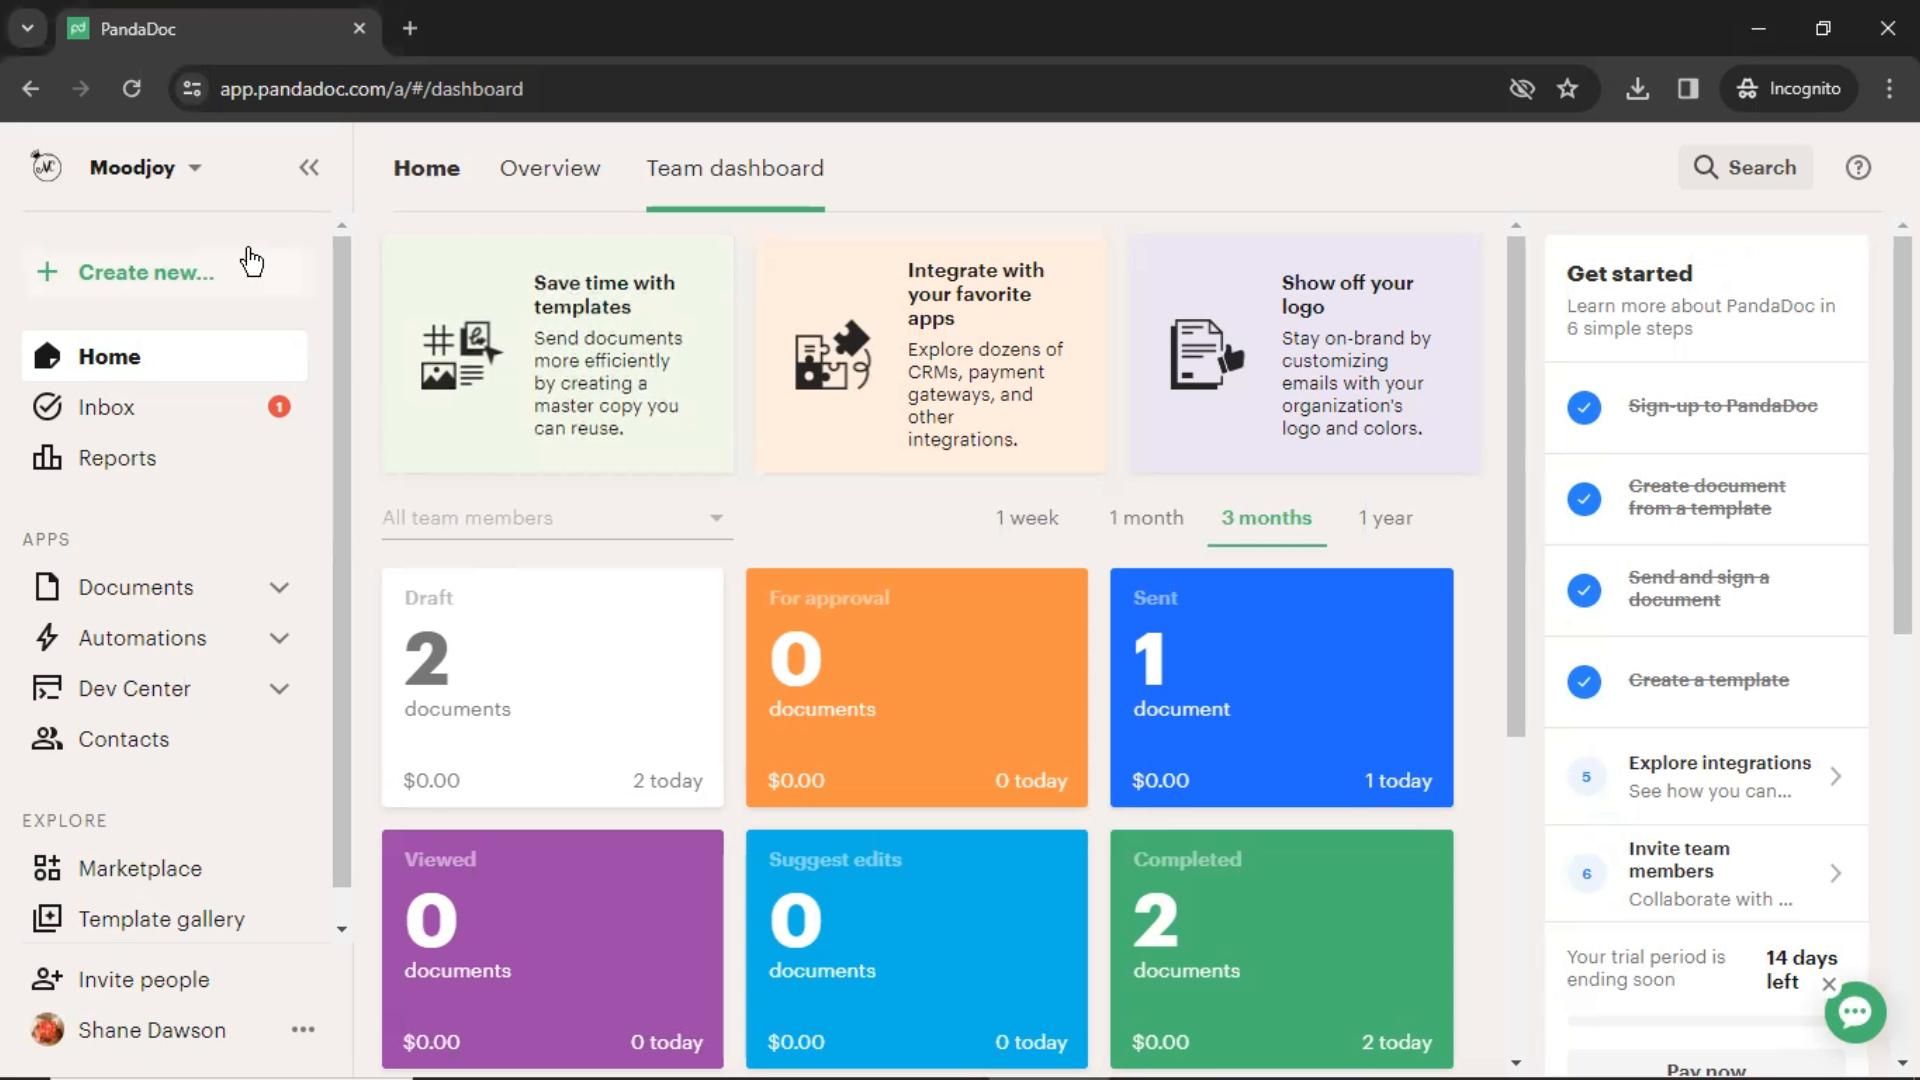Open the Automations icon

(x=47, y=638)
